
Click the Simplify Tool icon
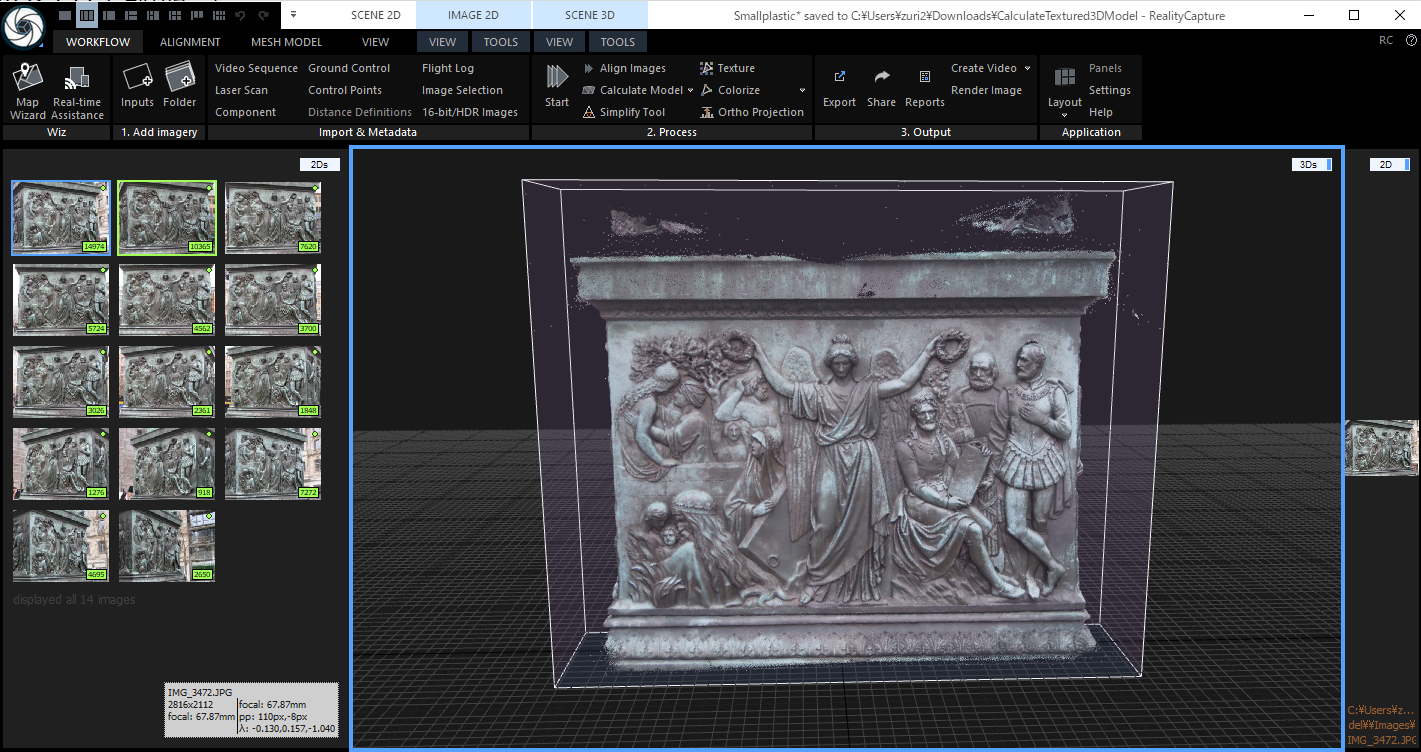(x=629, y=111)
